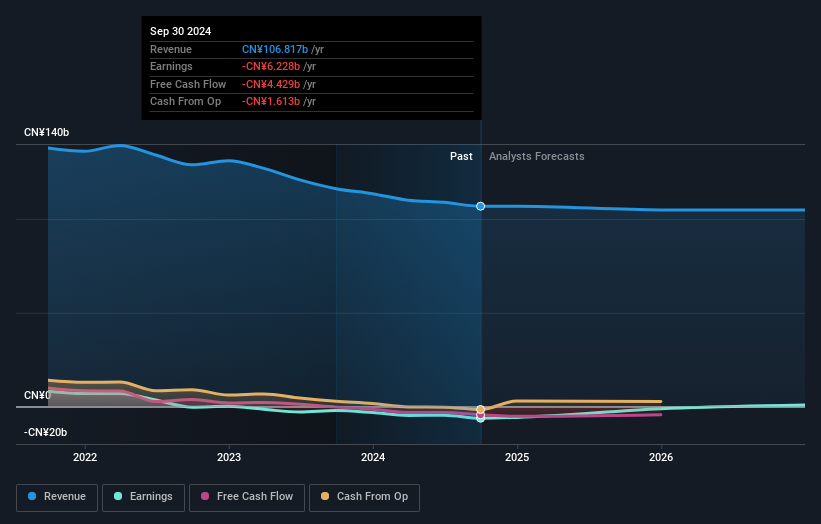
Task: Select the 2025 x-axis label
Action: (517, 457)
